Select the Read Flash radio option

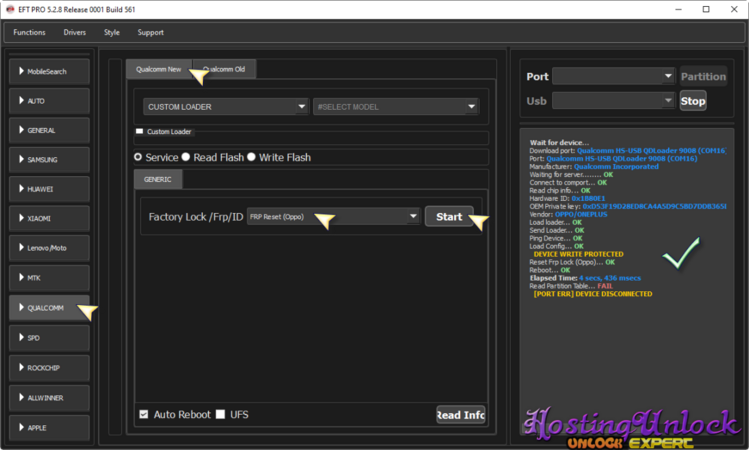click(x=187, y=157)
